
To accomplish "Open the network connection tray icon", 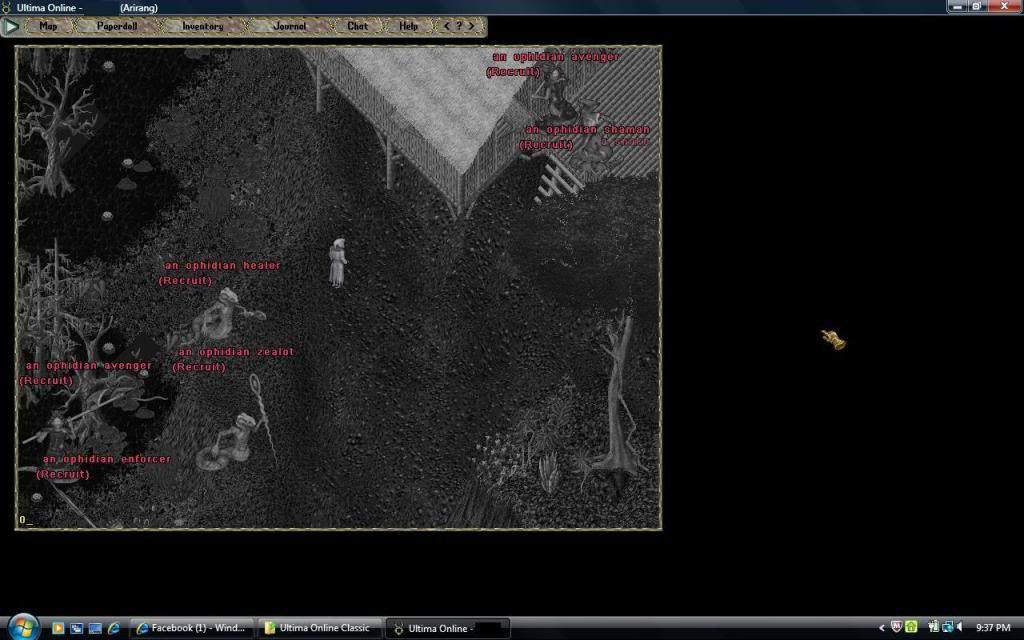I will [948, 628].
